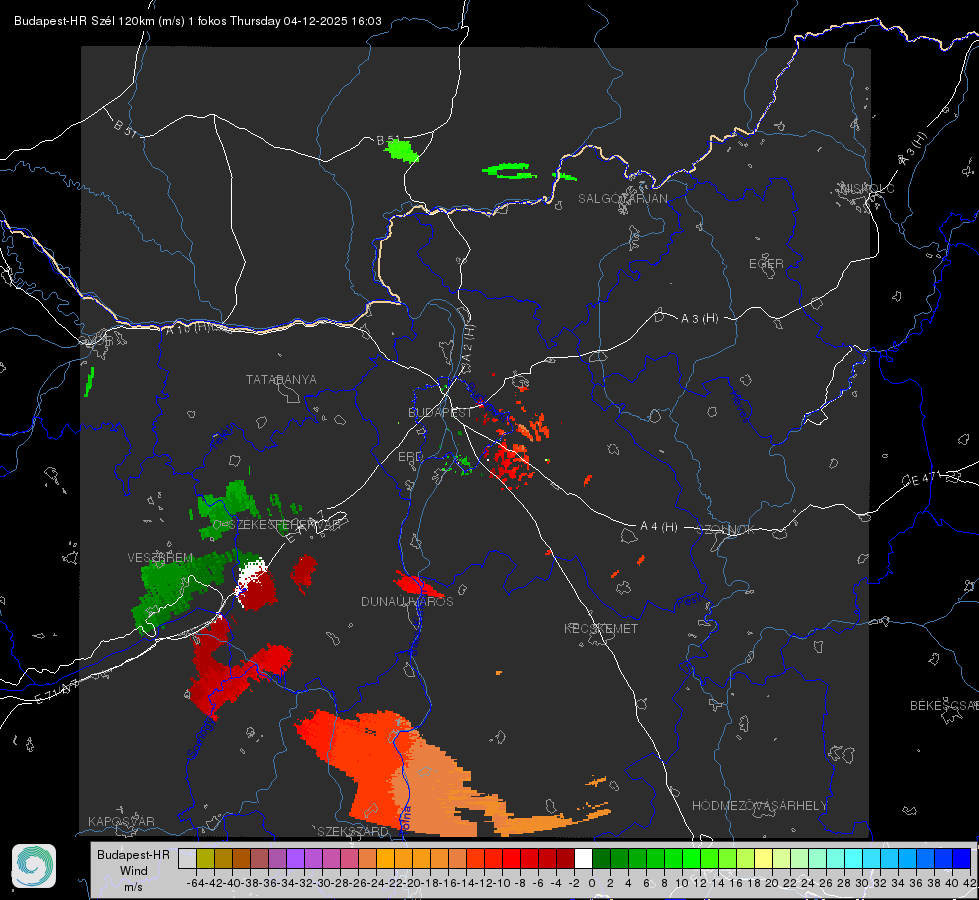
Task: Click the 0 legend scale value
Action: click(592, 883)
